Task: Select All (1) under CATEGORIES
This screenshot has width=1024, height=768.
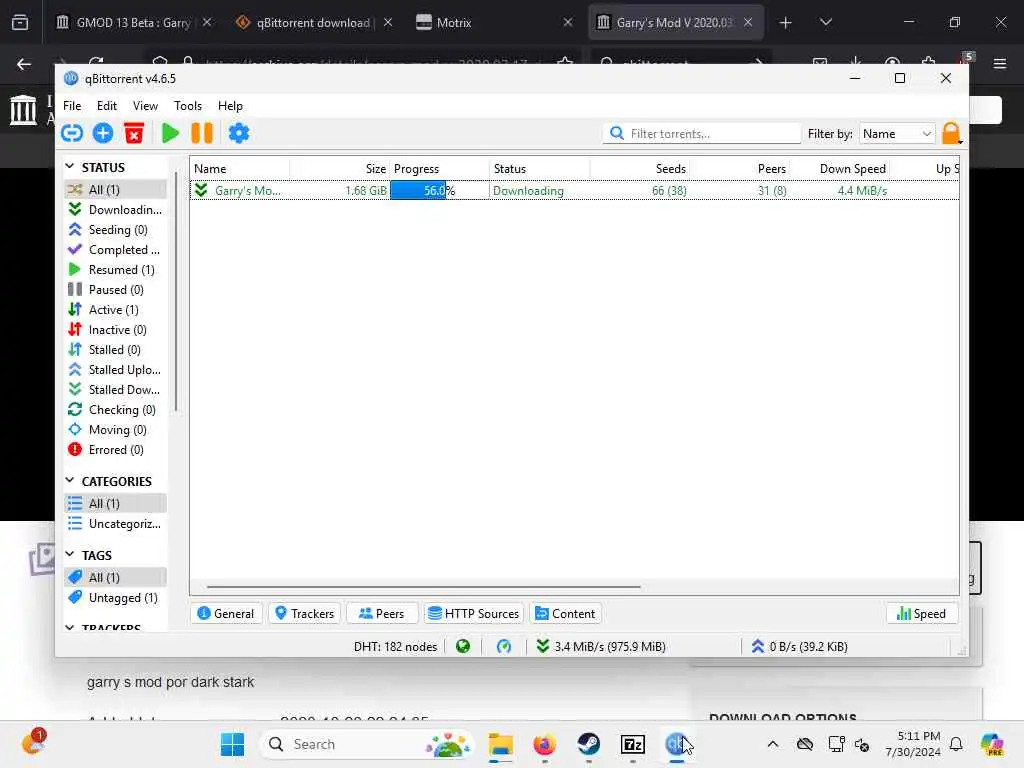Action: tap(115, 504)
